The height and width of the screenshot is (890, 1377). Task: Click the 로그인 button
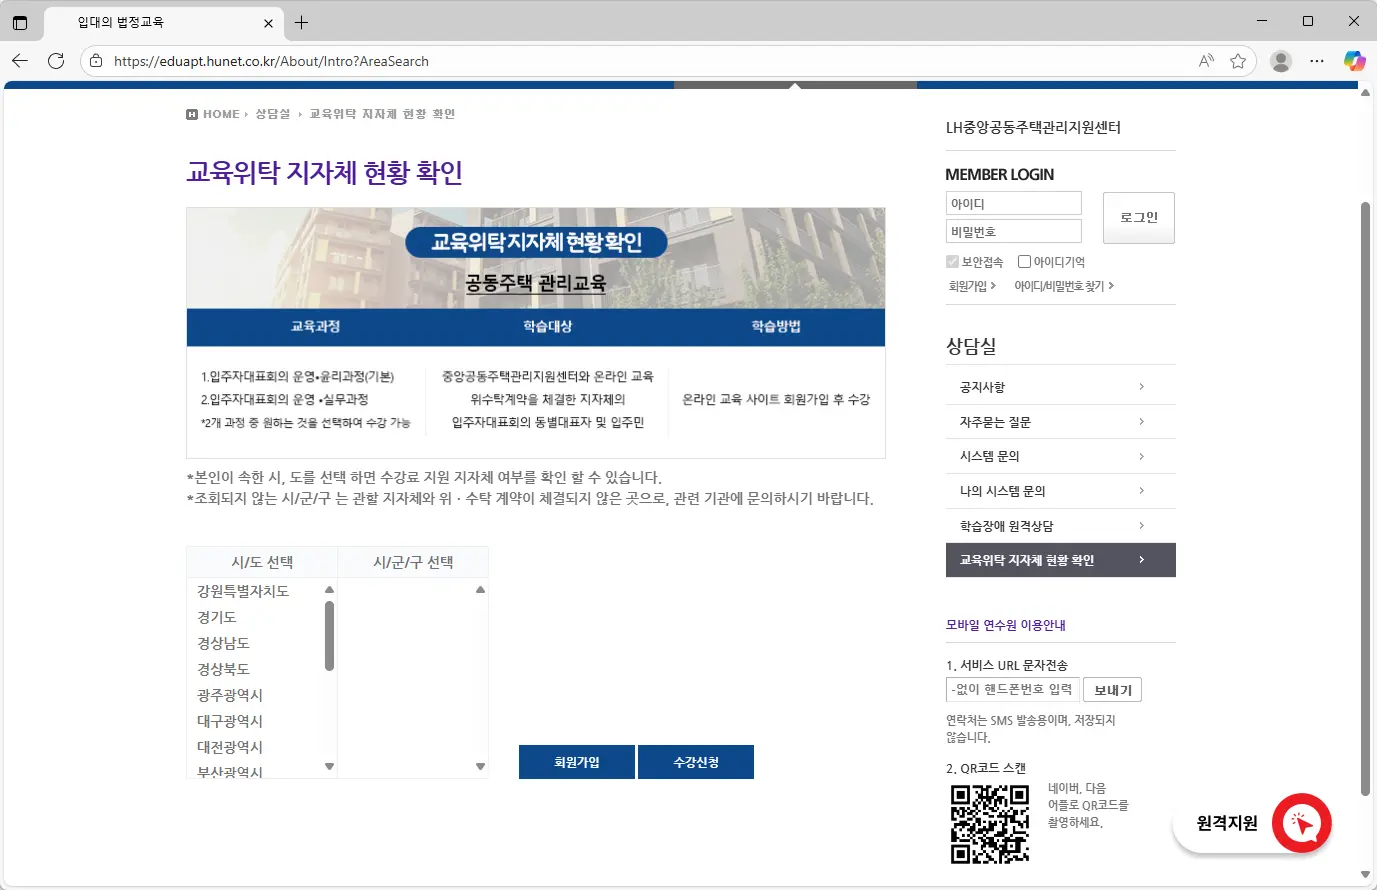[1138, 217]
